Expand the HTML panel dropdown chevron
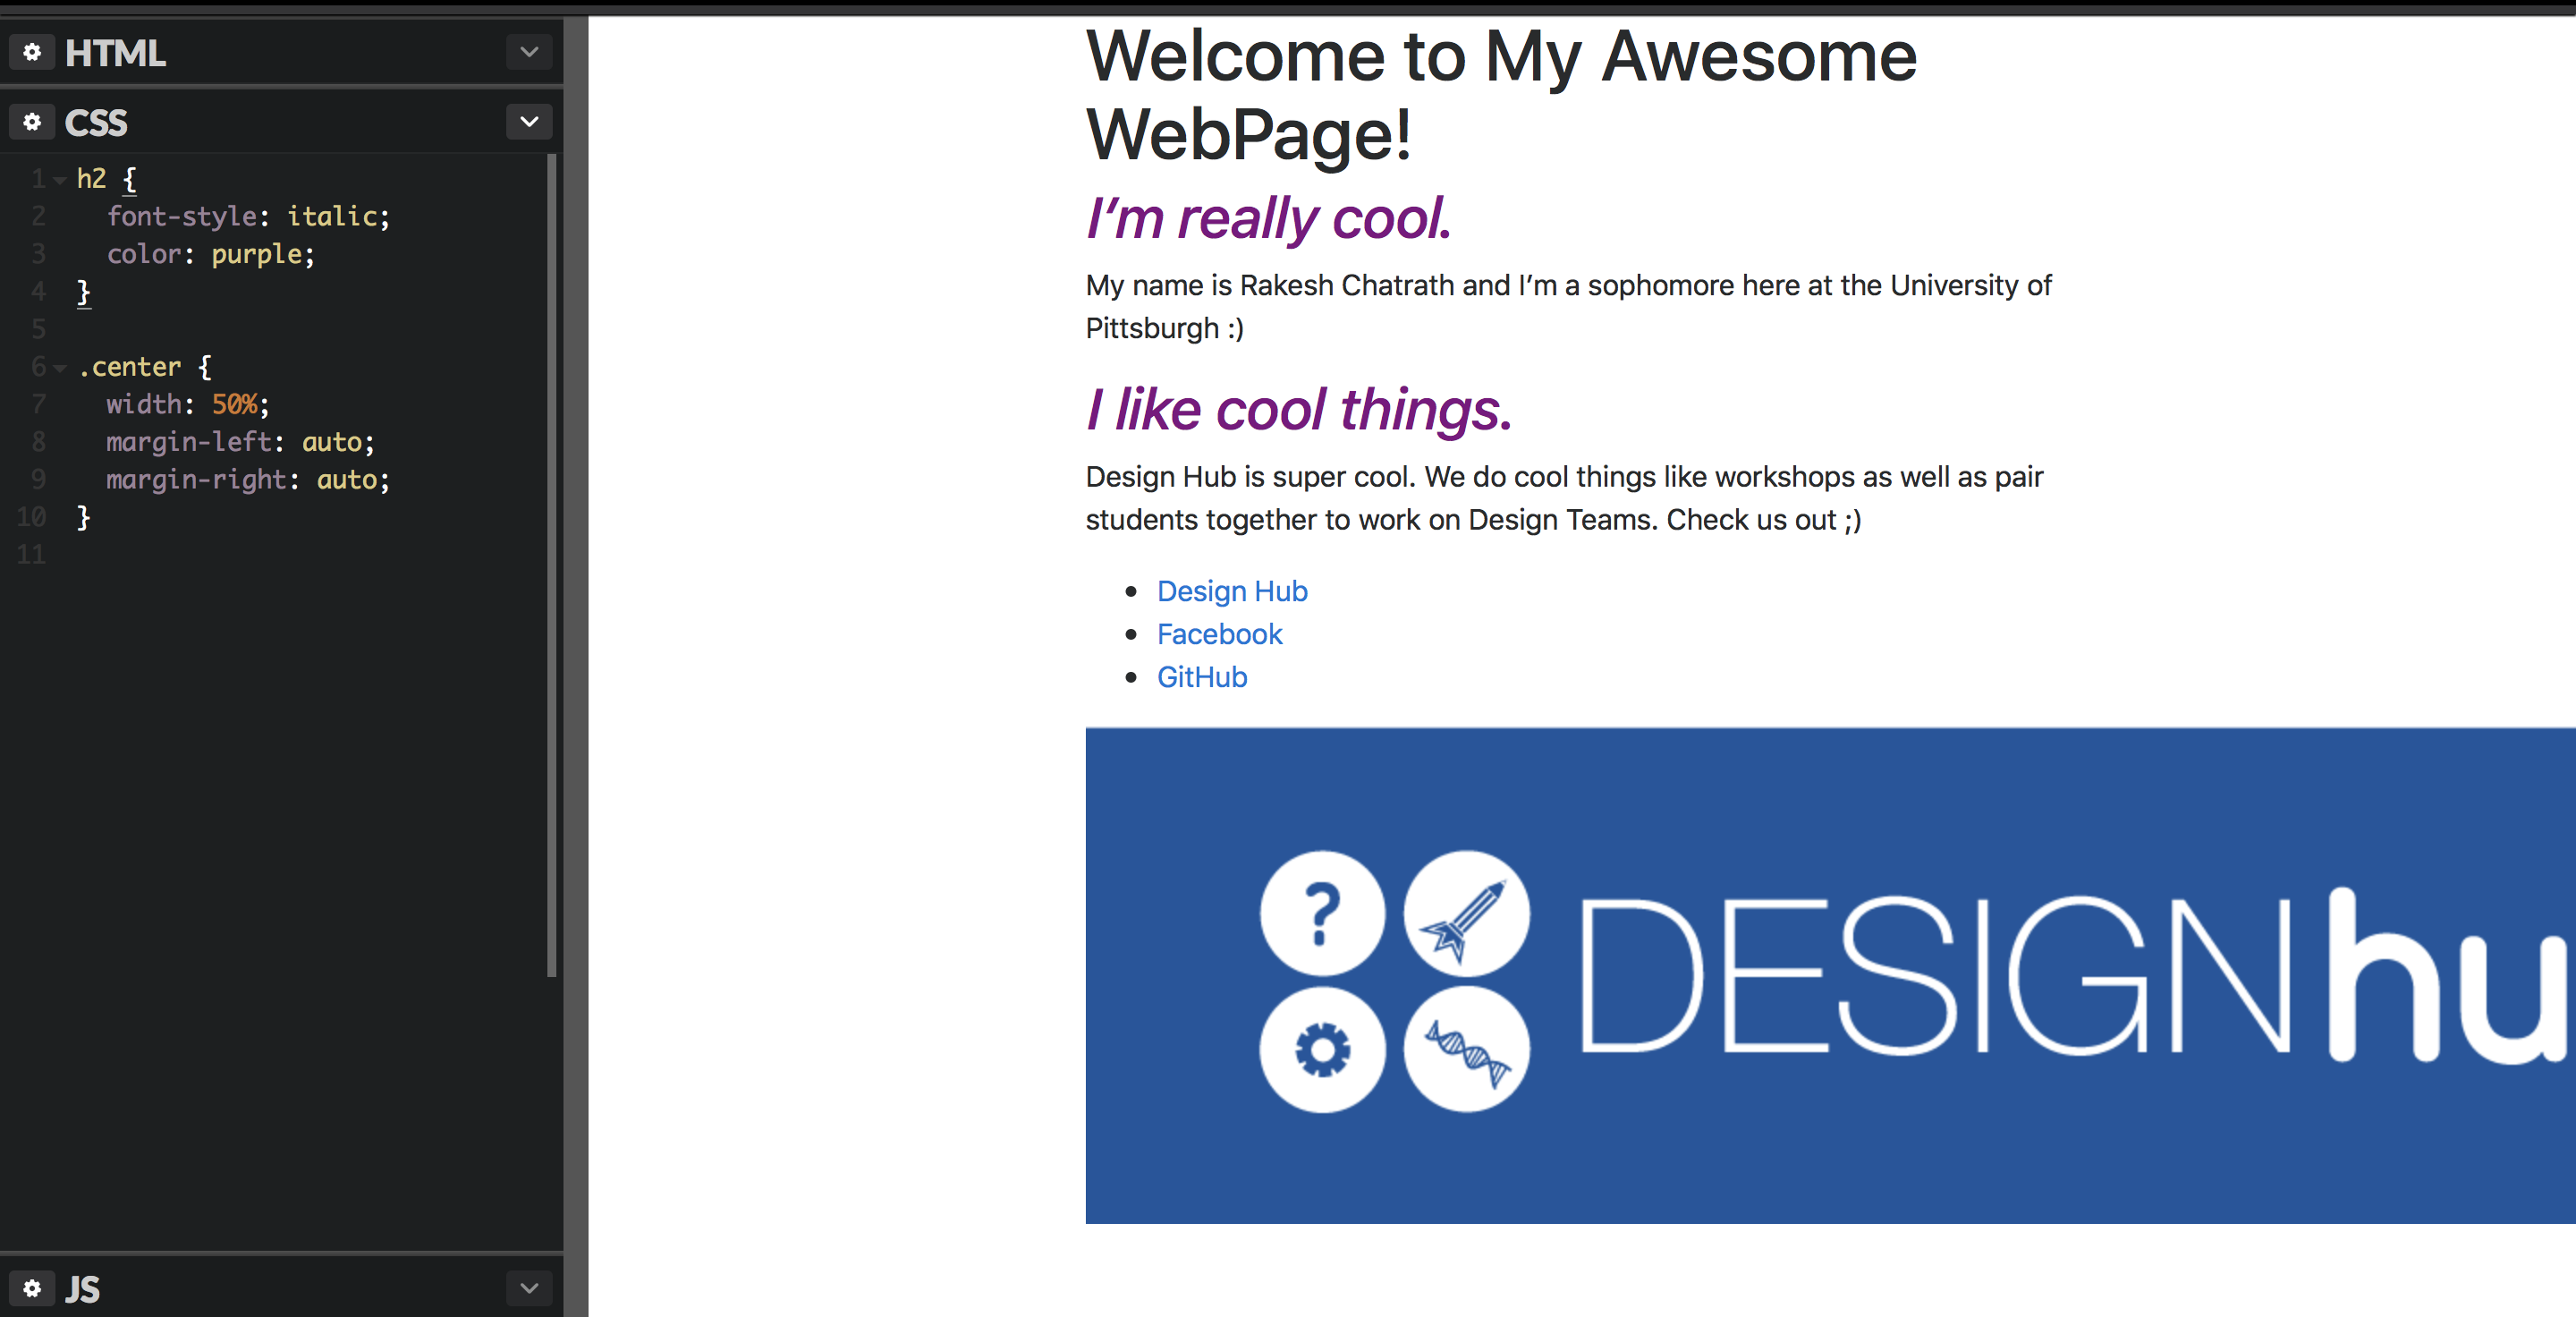The width and height of the screenshot is (2576, 1317). 529,52
